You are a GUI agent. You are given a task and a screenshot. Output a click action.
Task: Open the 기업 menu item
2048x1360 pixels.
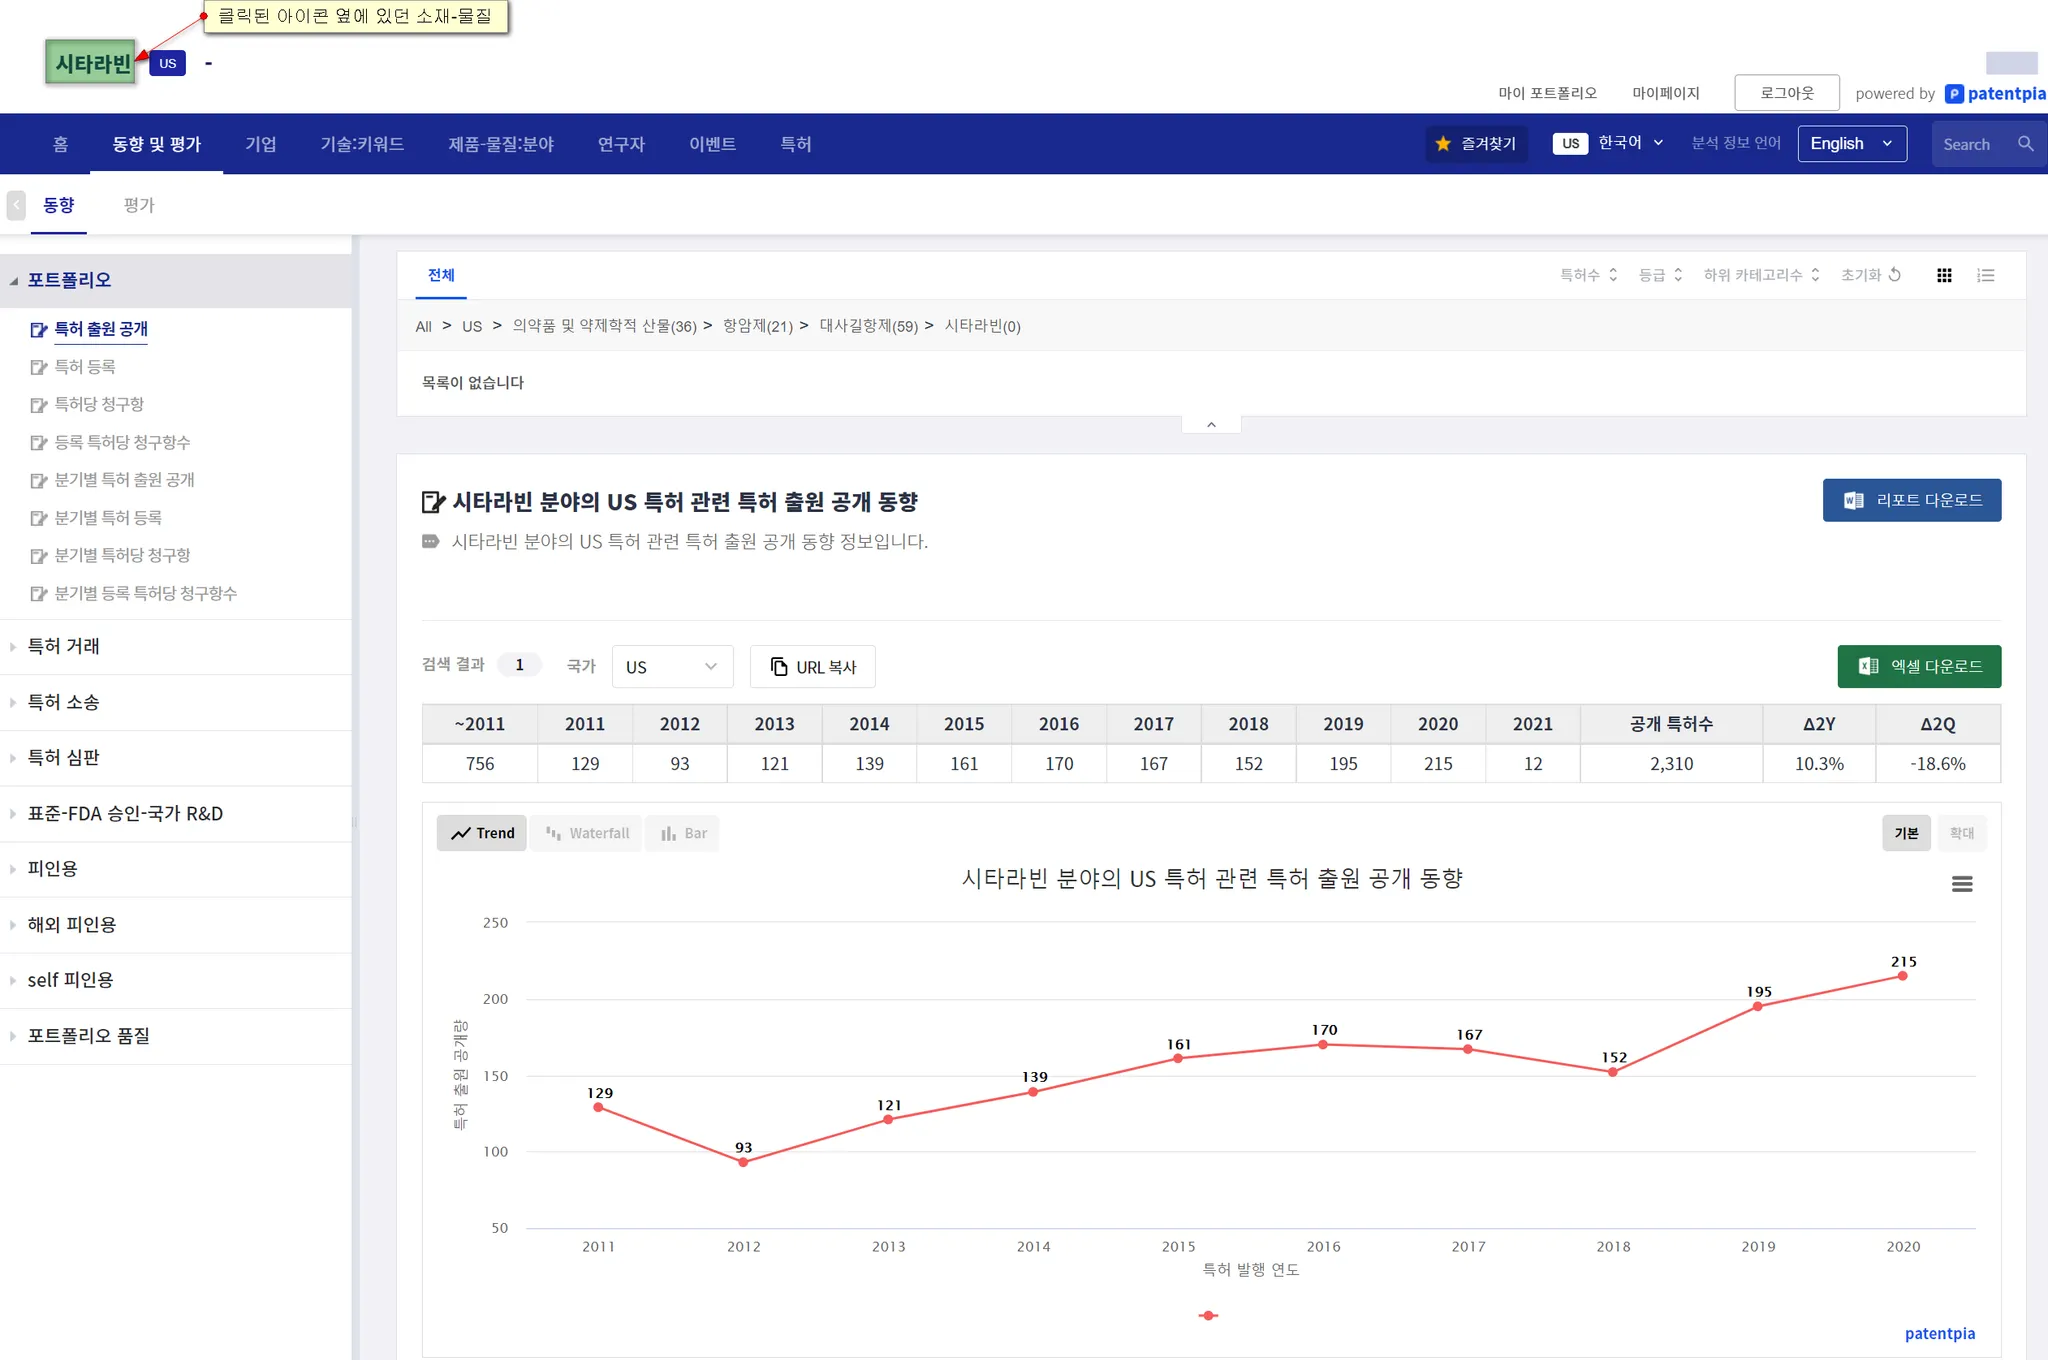coord(261,144)
